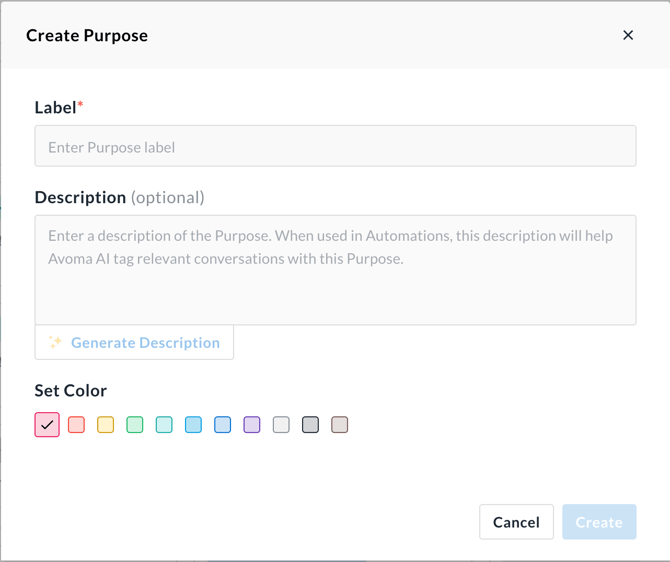Set the color to purple

(x=252, y=425)
